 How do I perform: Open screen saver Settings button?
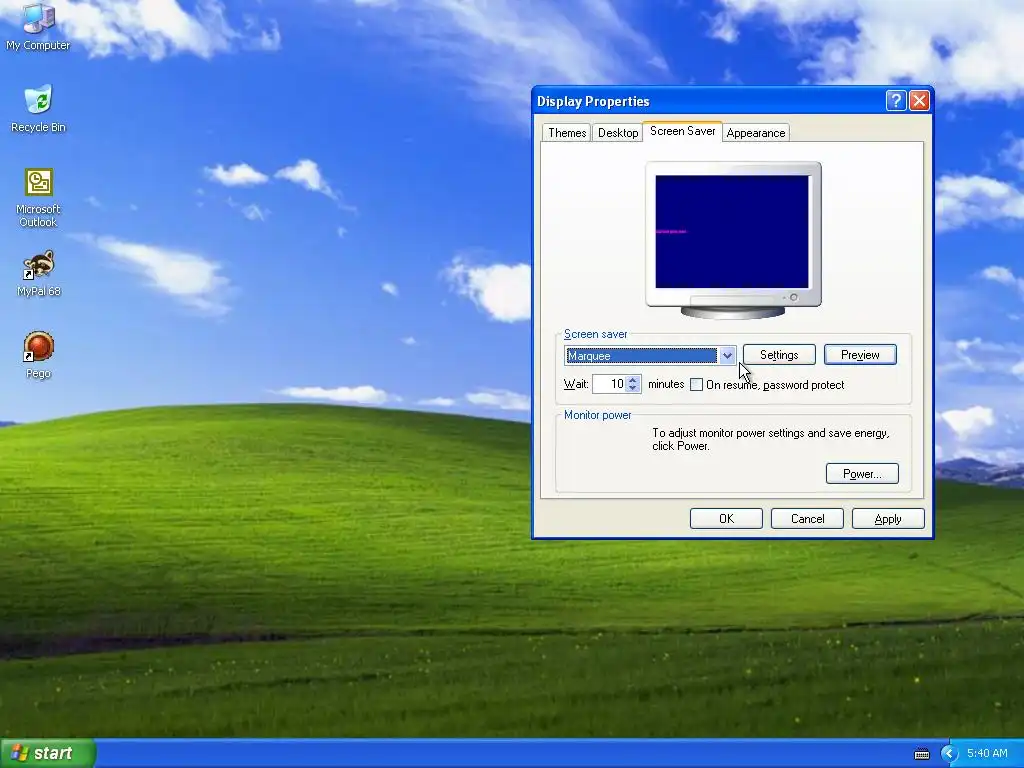click(x=779, y=355)
